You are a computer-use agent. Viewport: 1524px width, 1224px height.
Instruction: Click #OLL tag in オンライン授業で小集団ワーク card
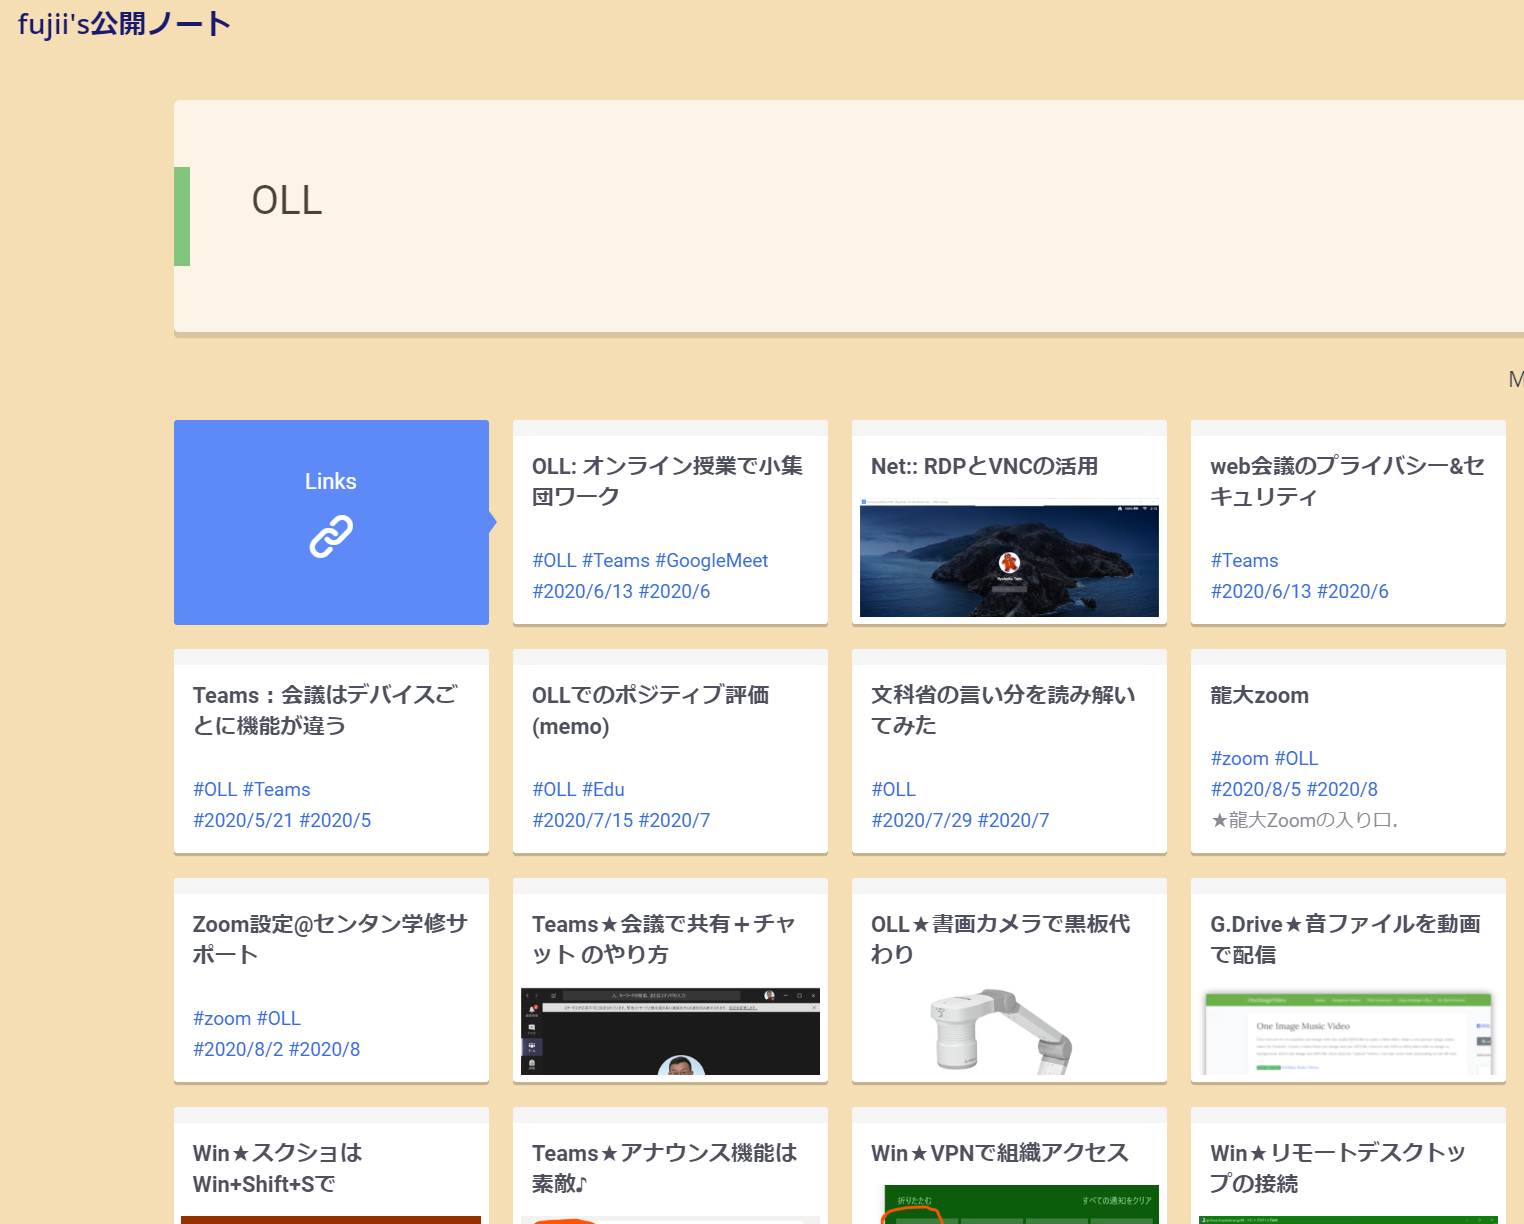554,561
